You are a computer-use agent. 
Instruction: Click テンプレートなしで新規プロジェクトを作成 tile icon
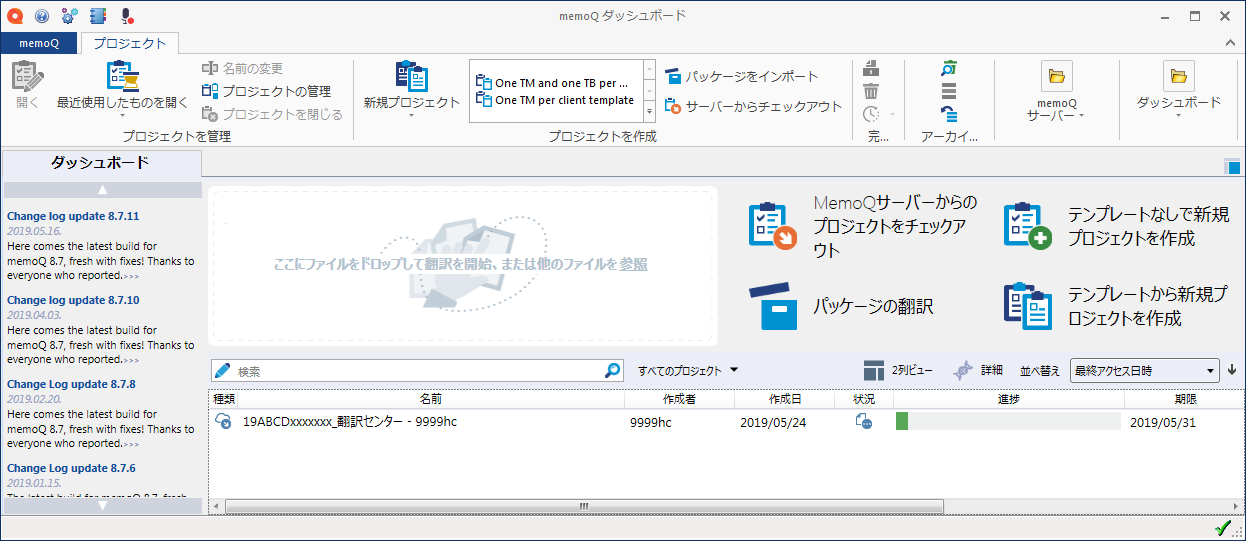1027,224
